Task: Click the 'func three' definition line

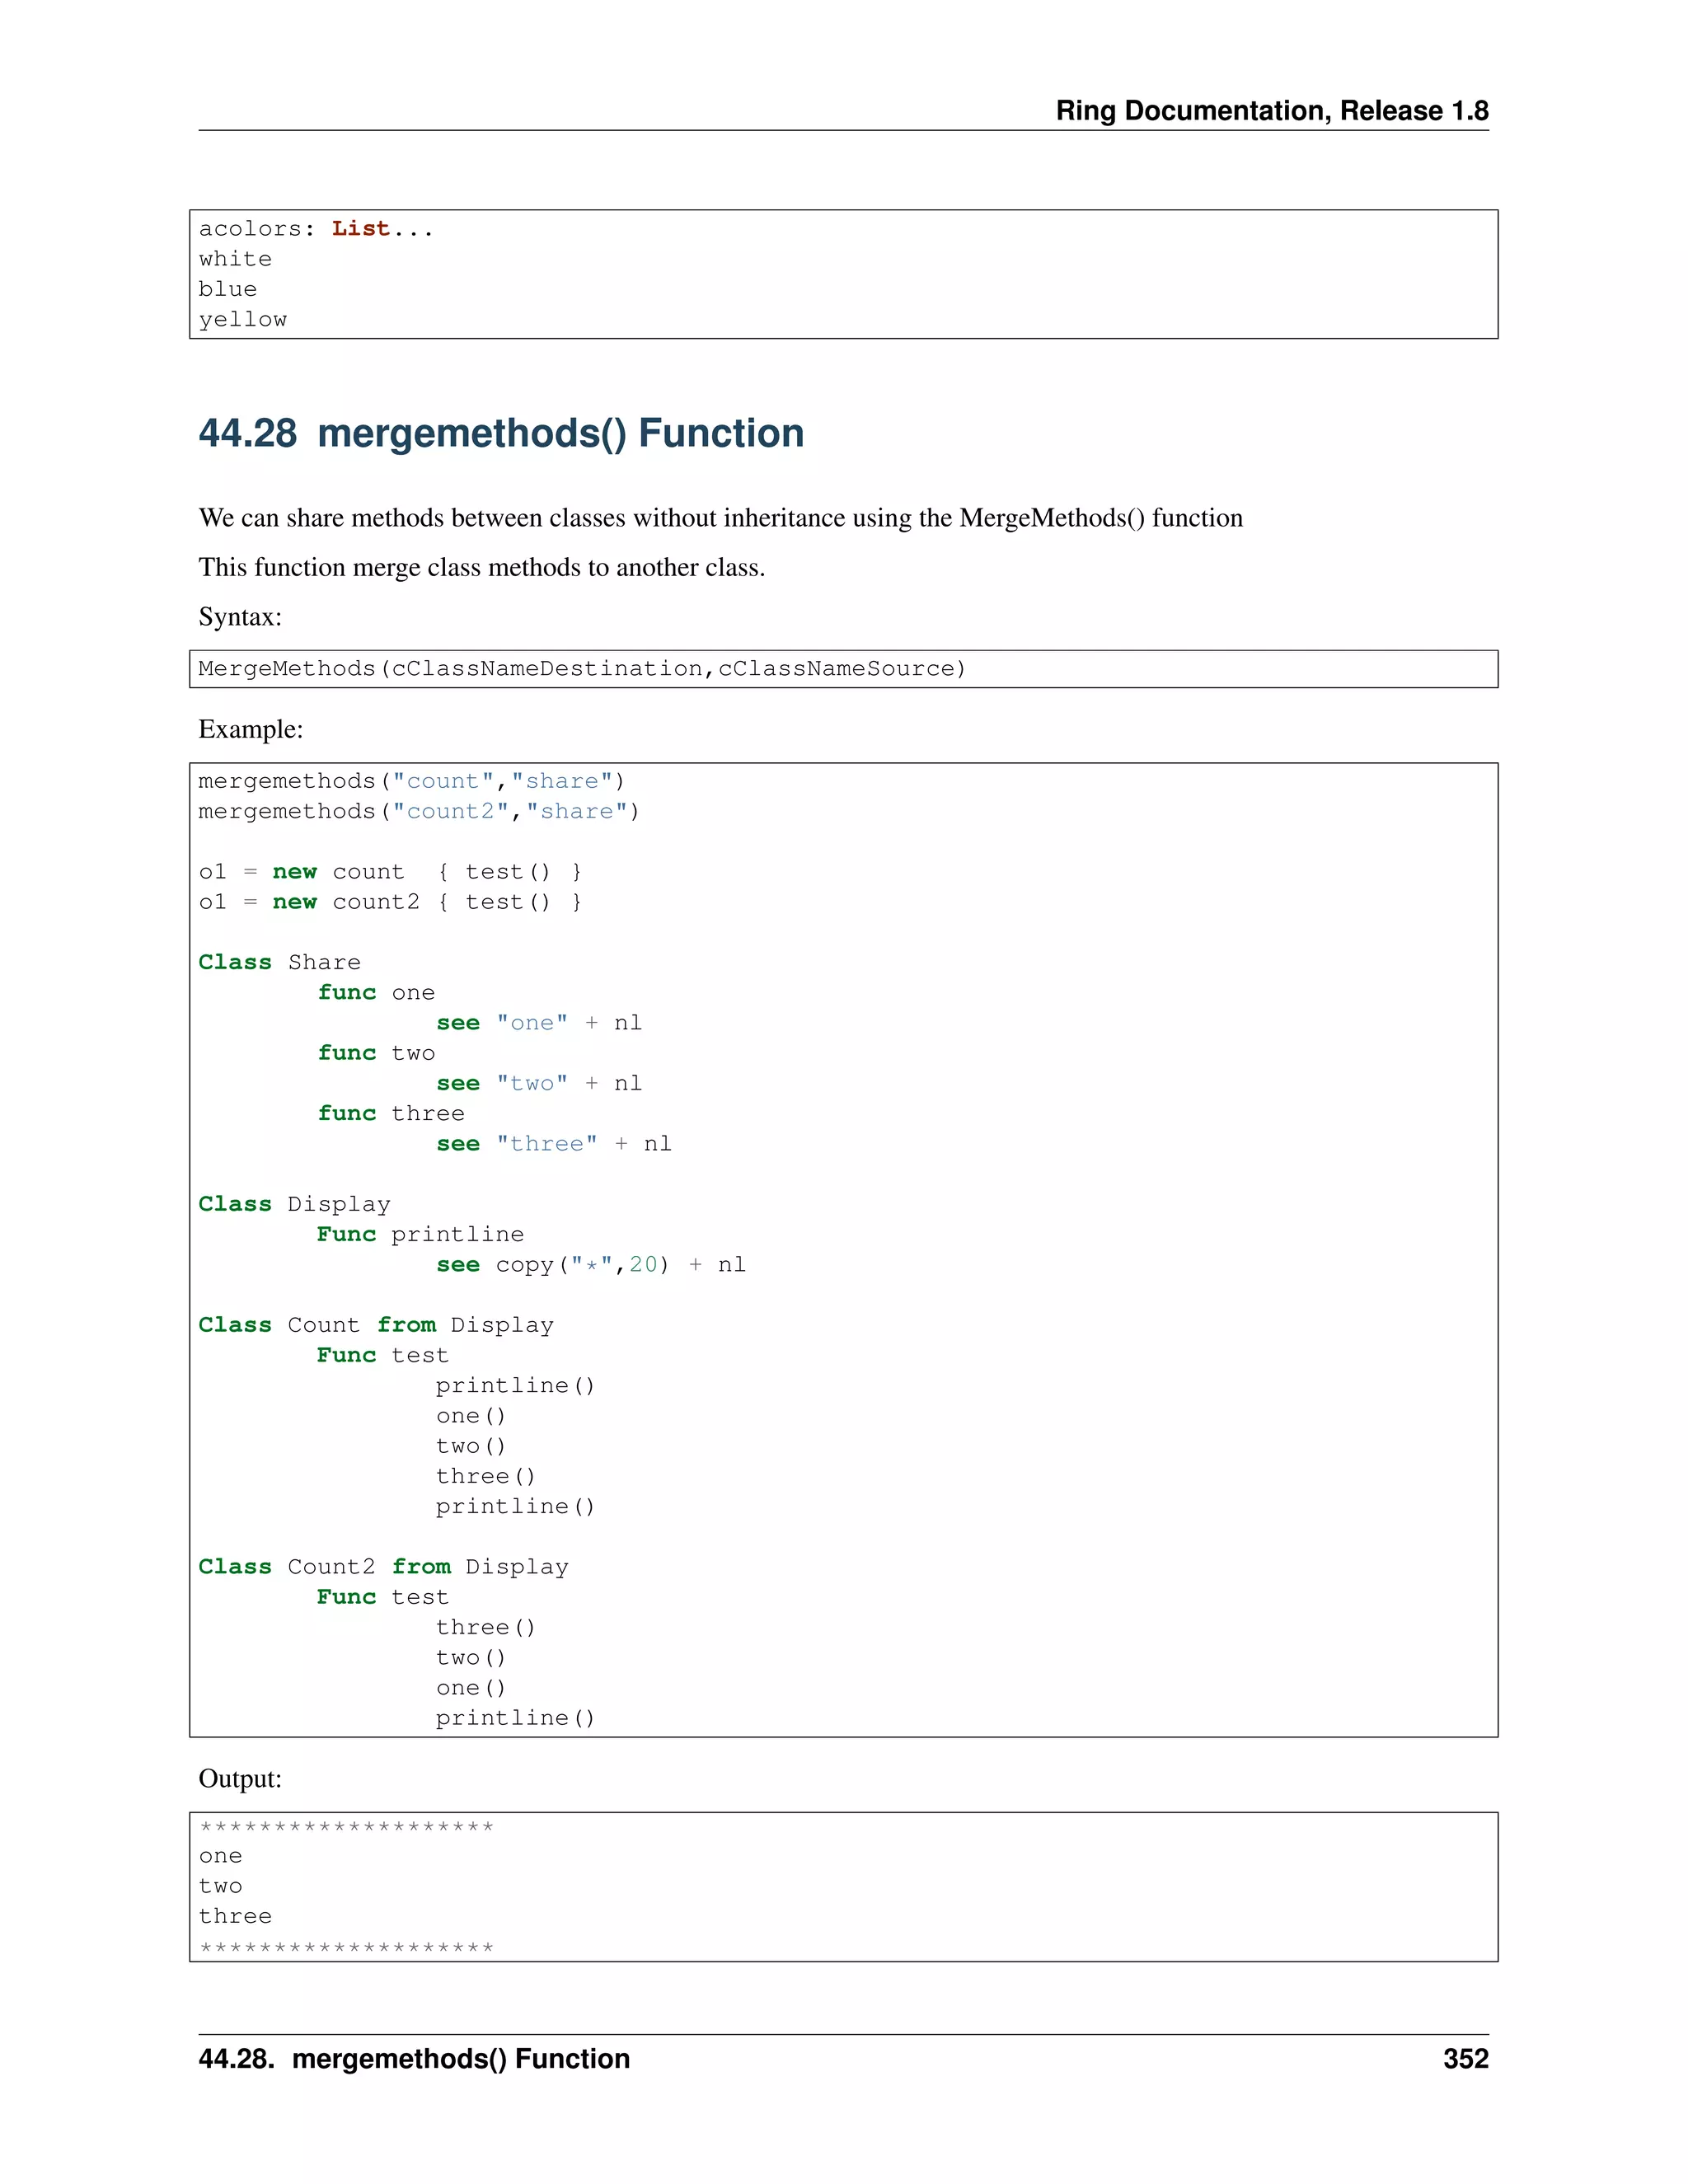Action: coord(391,1113)
